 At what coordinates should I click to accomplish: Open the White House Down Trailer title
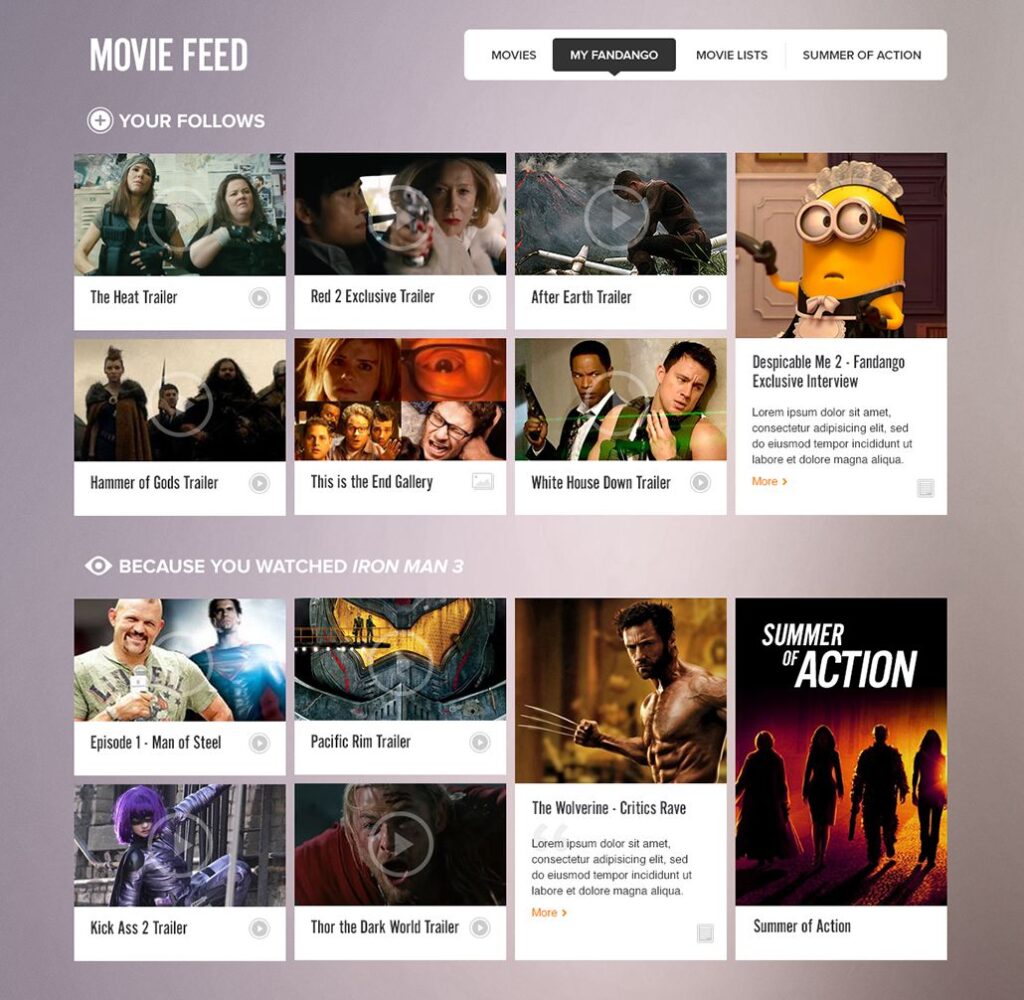coord(601,483)
